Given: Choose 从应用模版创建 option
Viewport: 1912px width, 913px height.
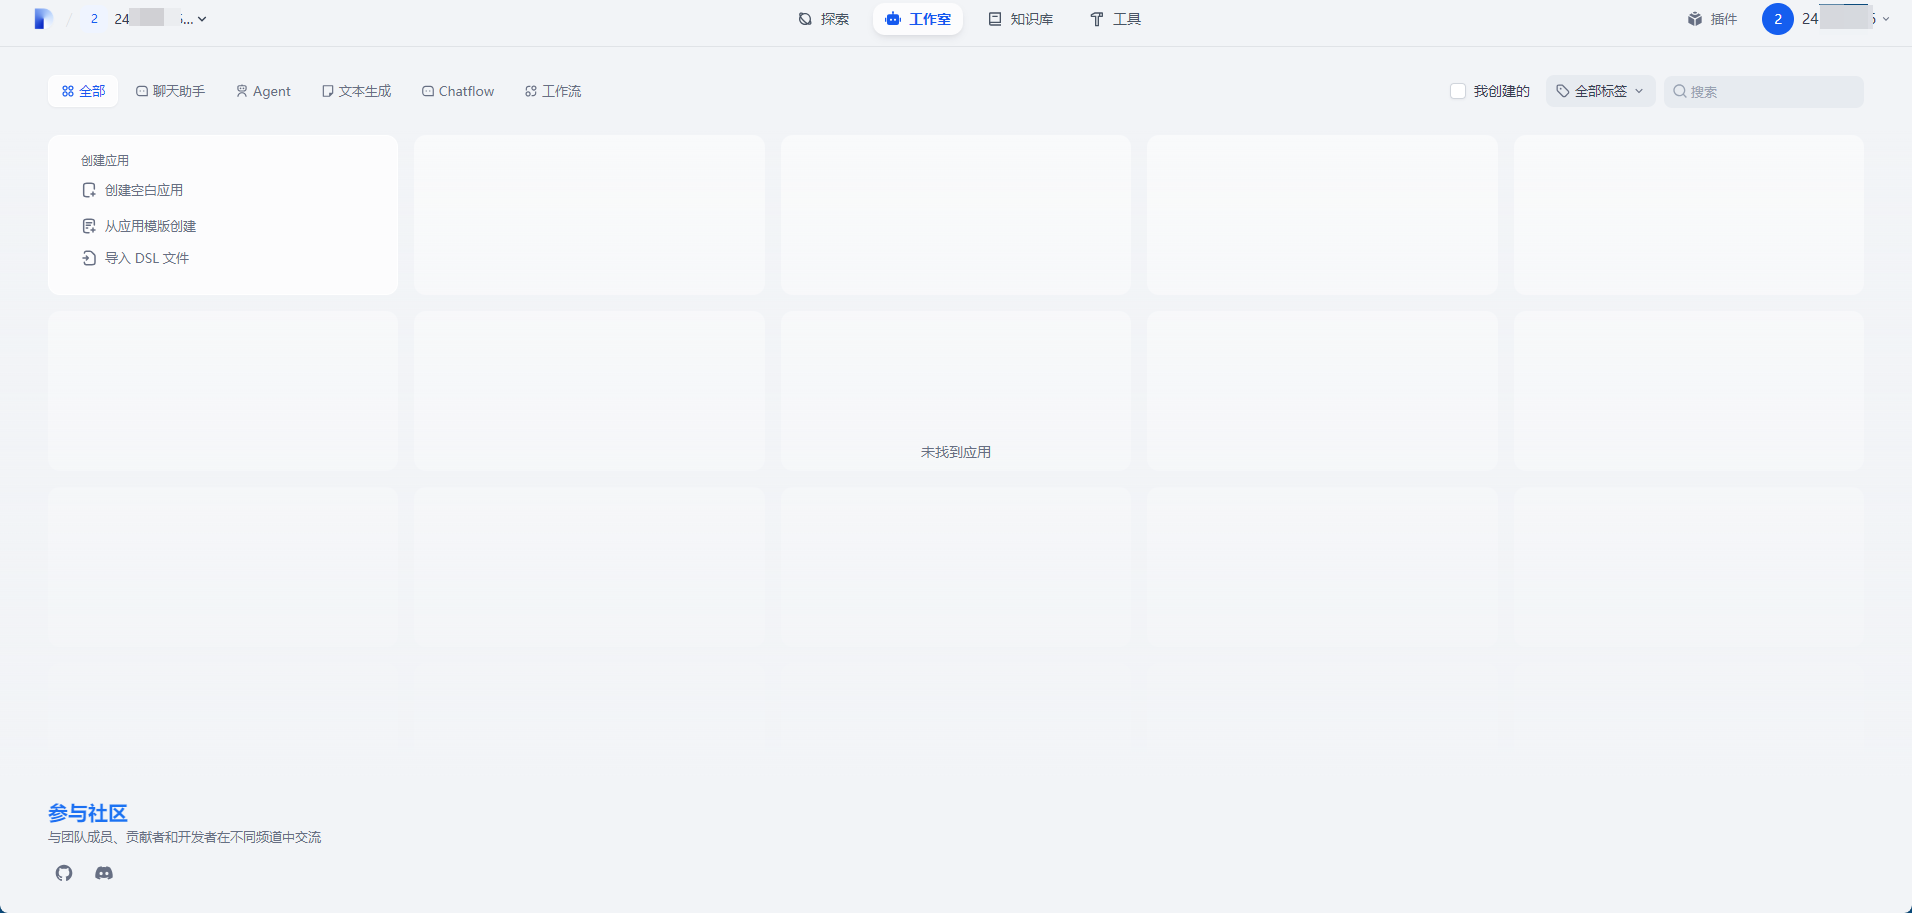Looking at the screenshot, I should pyautogui.click(x=139, y=226).
